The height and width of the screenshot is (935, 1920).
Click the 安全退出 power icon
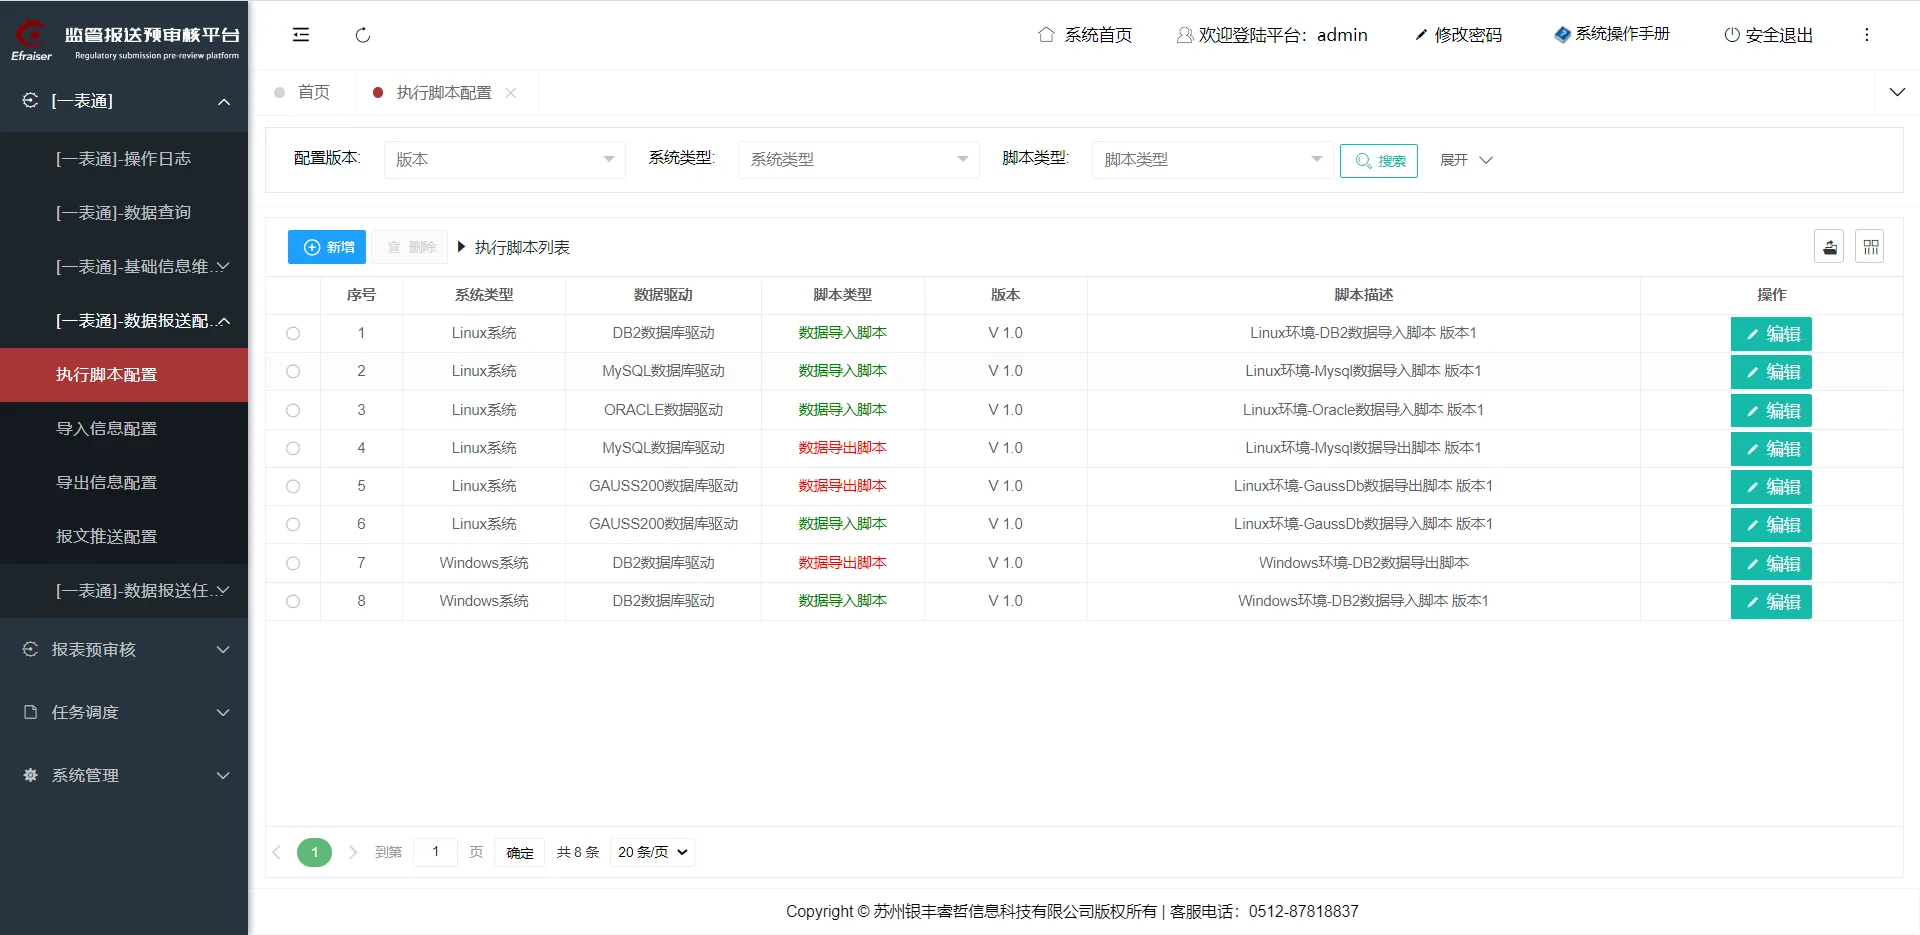1732,35
